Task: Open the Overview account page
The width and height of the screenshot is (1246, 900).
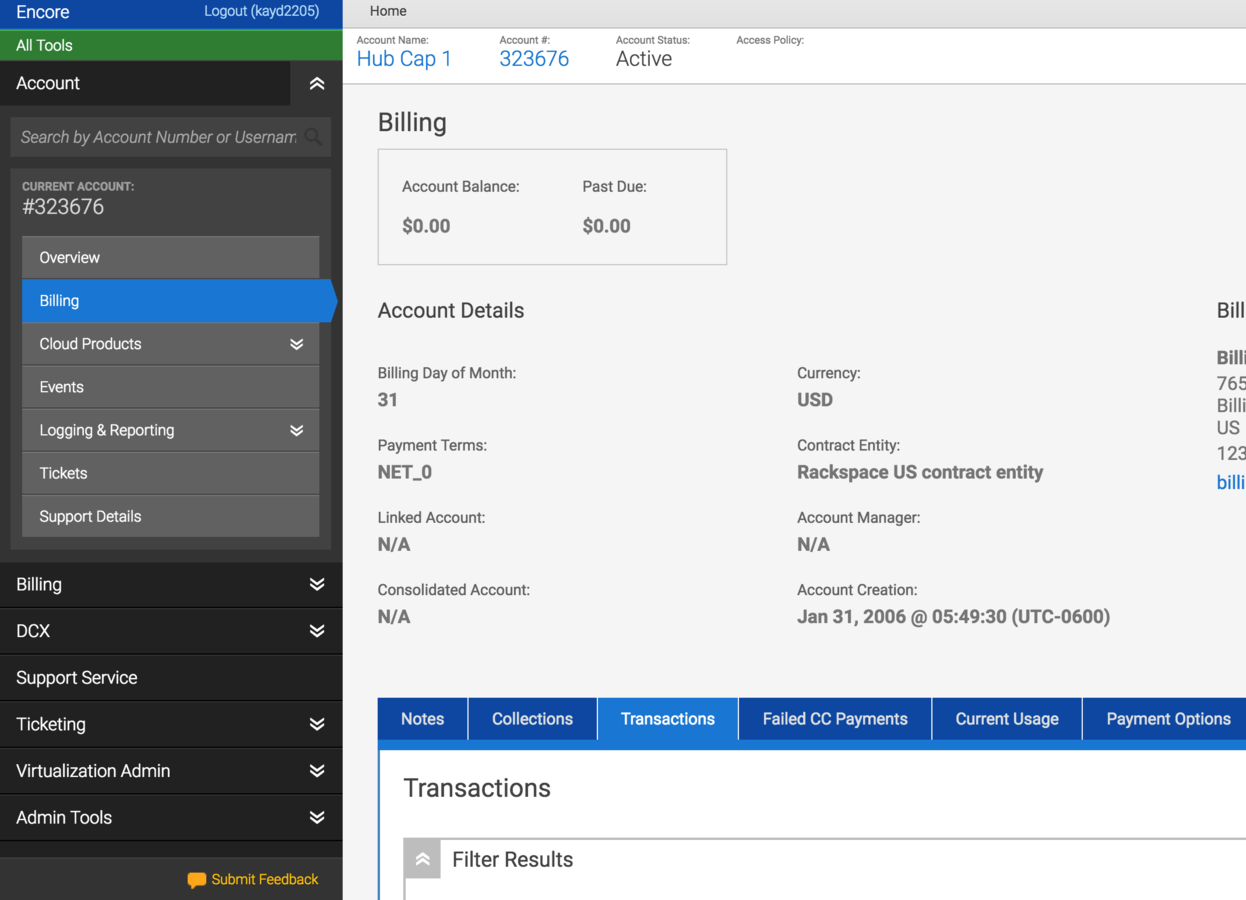Action: (x=171, y=258)
